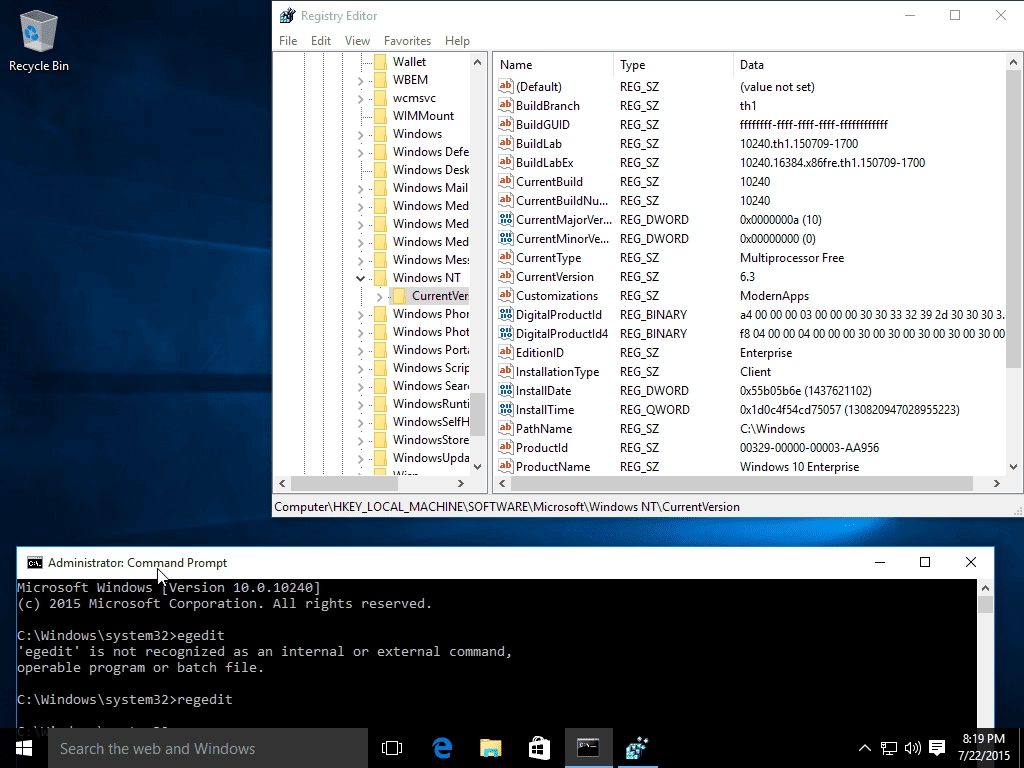Open the Help menu in Registry Editor
The width and height of the screenshot is (1024, 768).
457,40
